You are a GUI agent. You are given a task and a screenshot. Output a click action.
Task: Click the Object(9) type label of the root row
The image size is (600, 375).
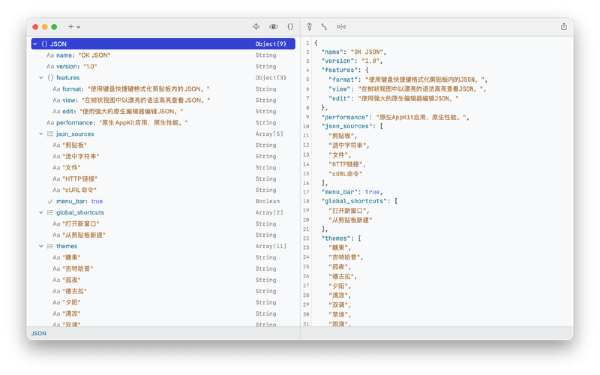point(271,44)
